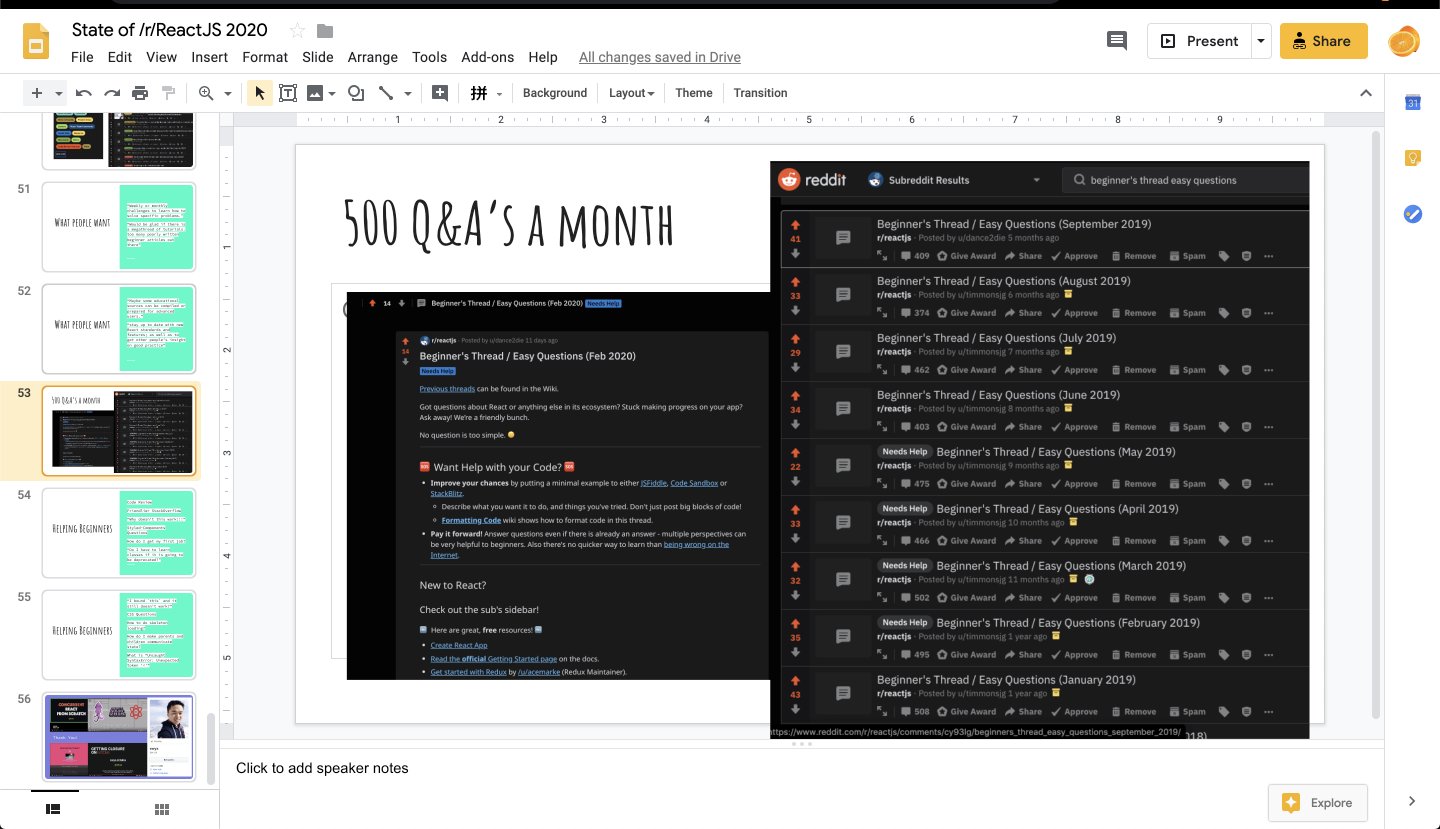Open line type dropdown arrow

(x=408, y=93)
